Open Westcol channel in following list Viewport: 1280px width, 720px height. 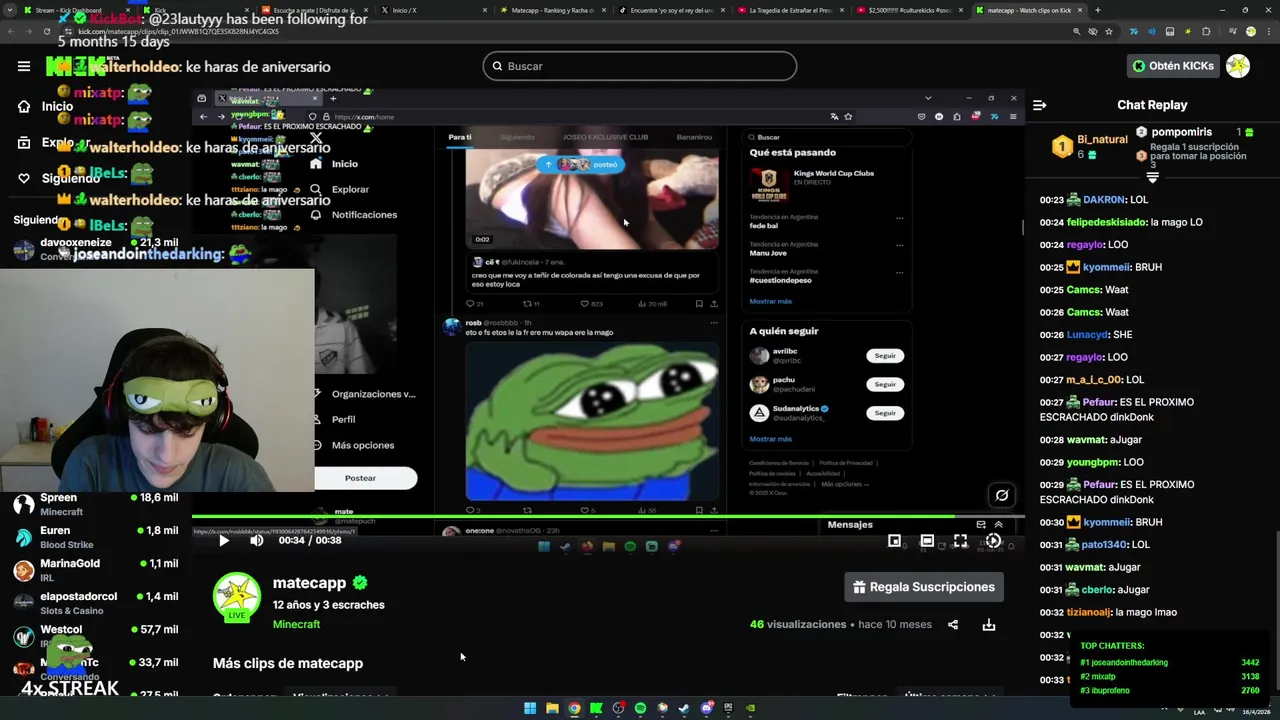click(96, 636)
